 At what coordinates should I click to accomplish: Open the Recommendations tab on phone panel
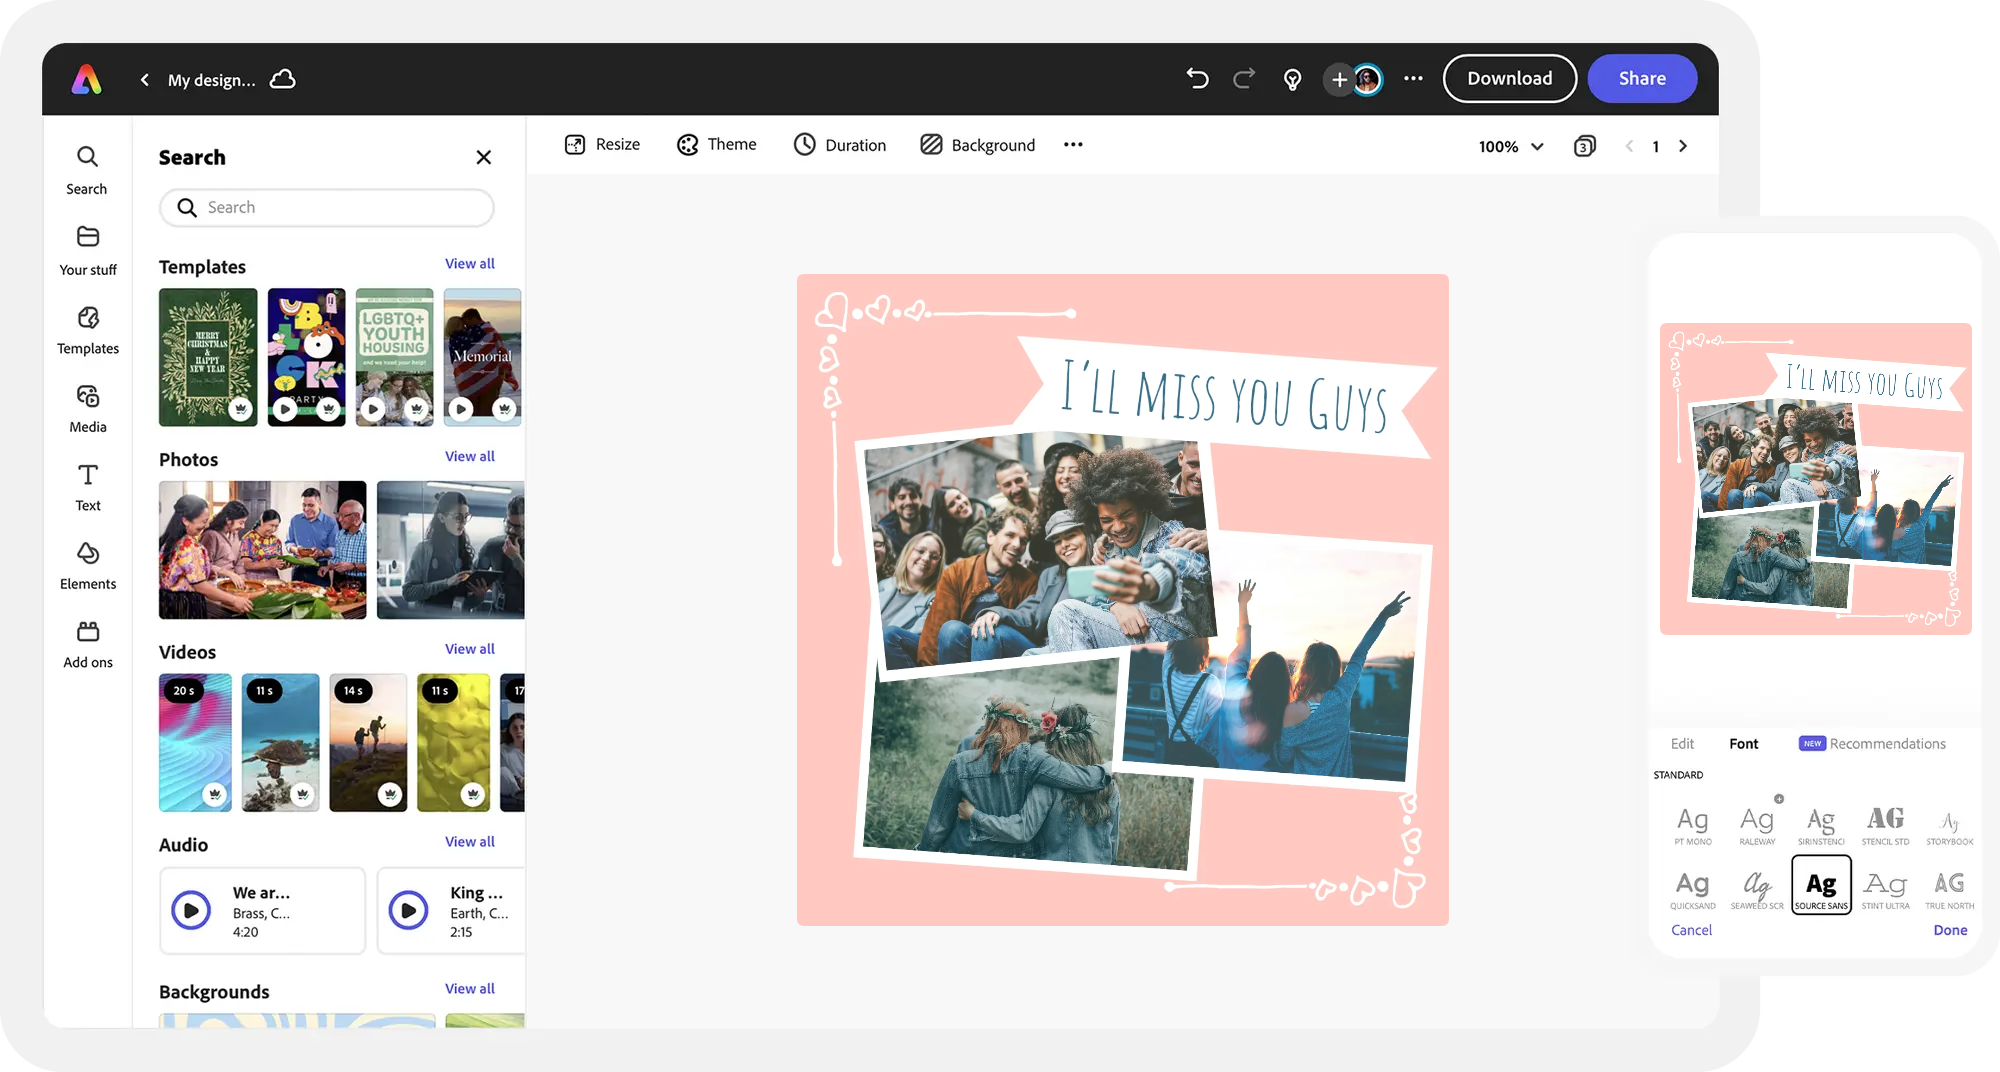click(1872, 744)
